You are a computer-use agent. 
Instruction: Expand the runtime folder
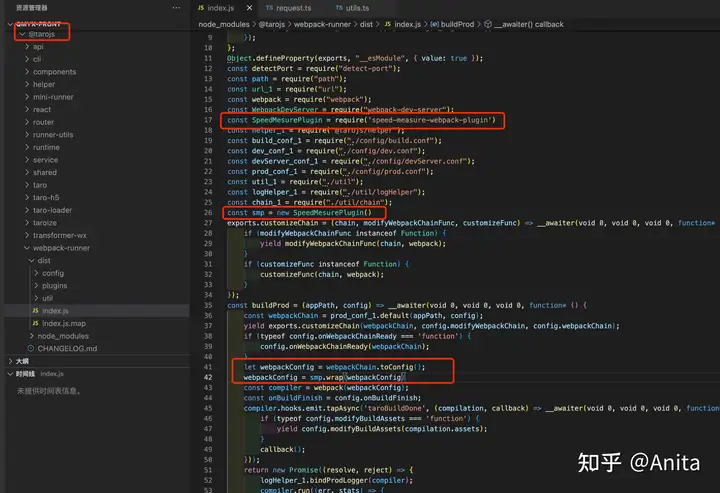click(x=27, y=147)
